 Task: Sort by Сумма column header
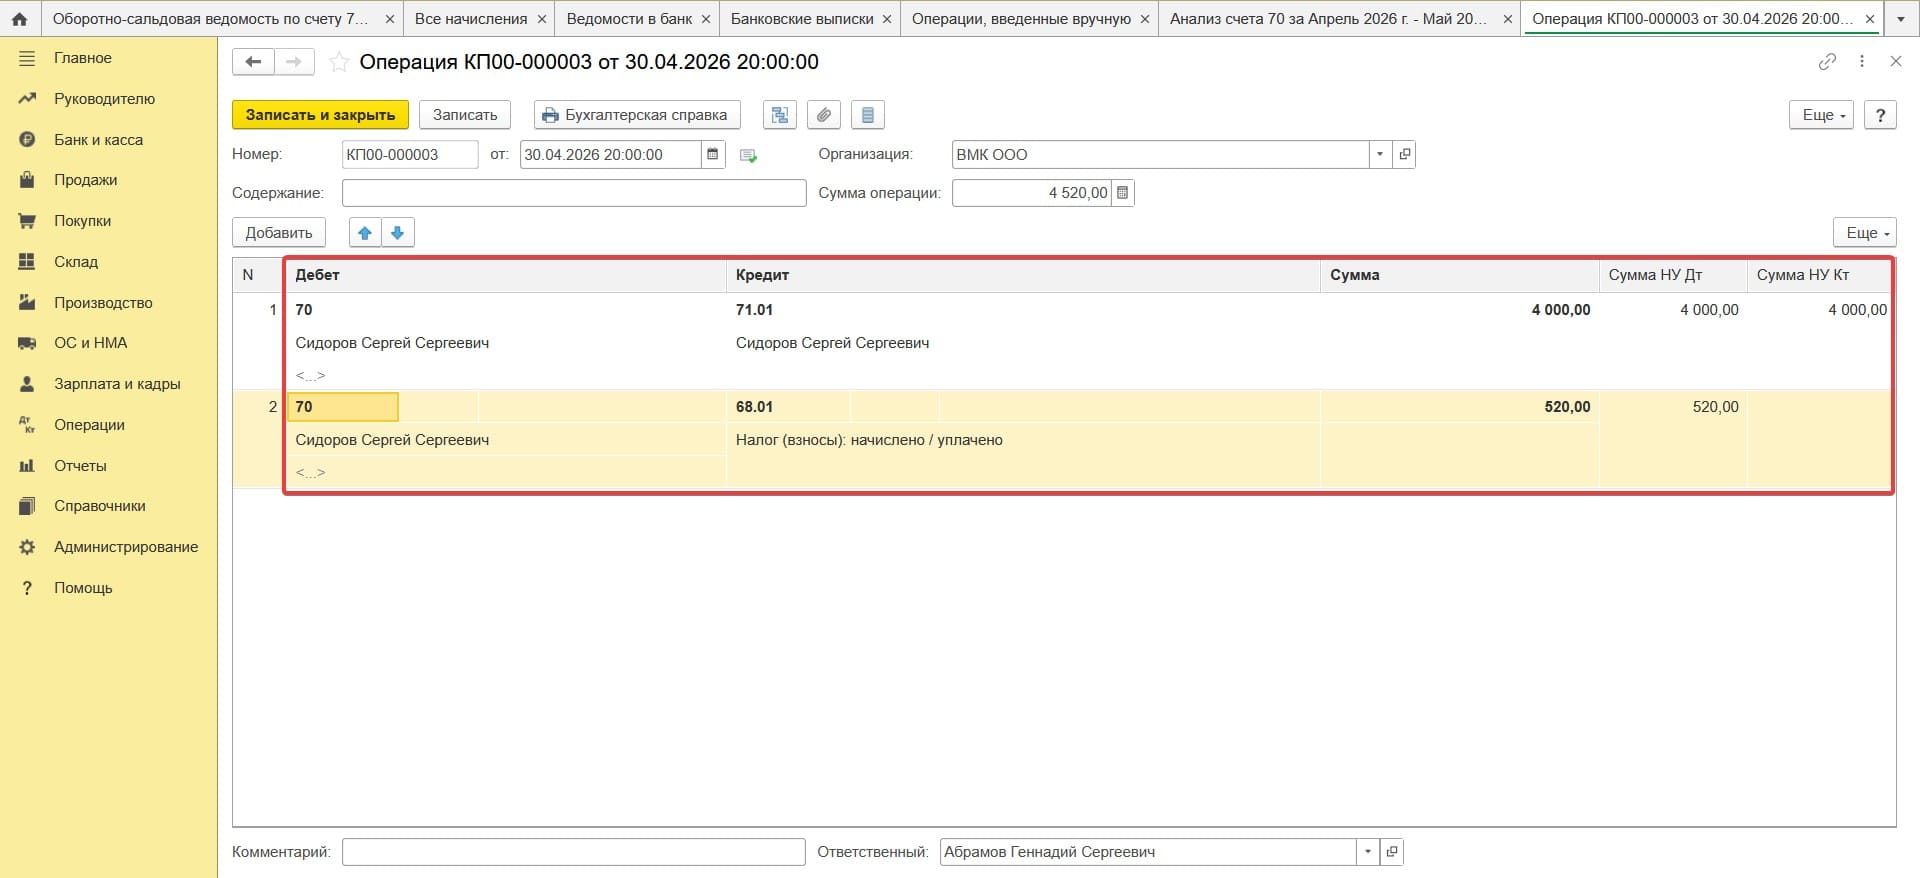point(1459,275)
